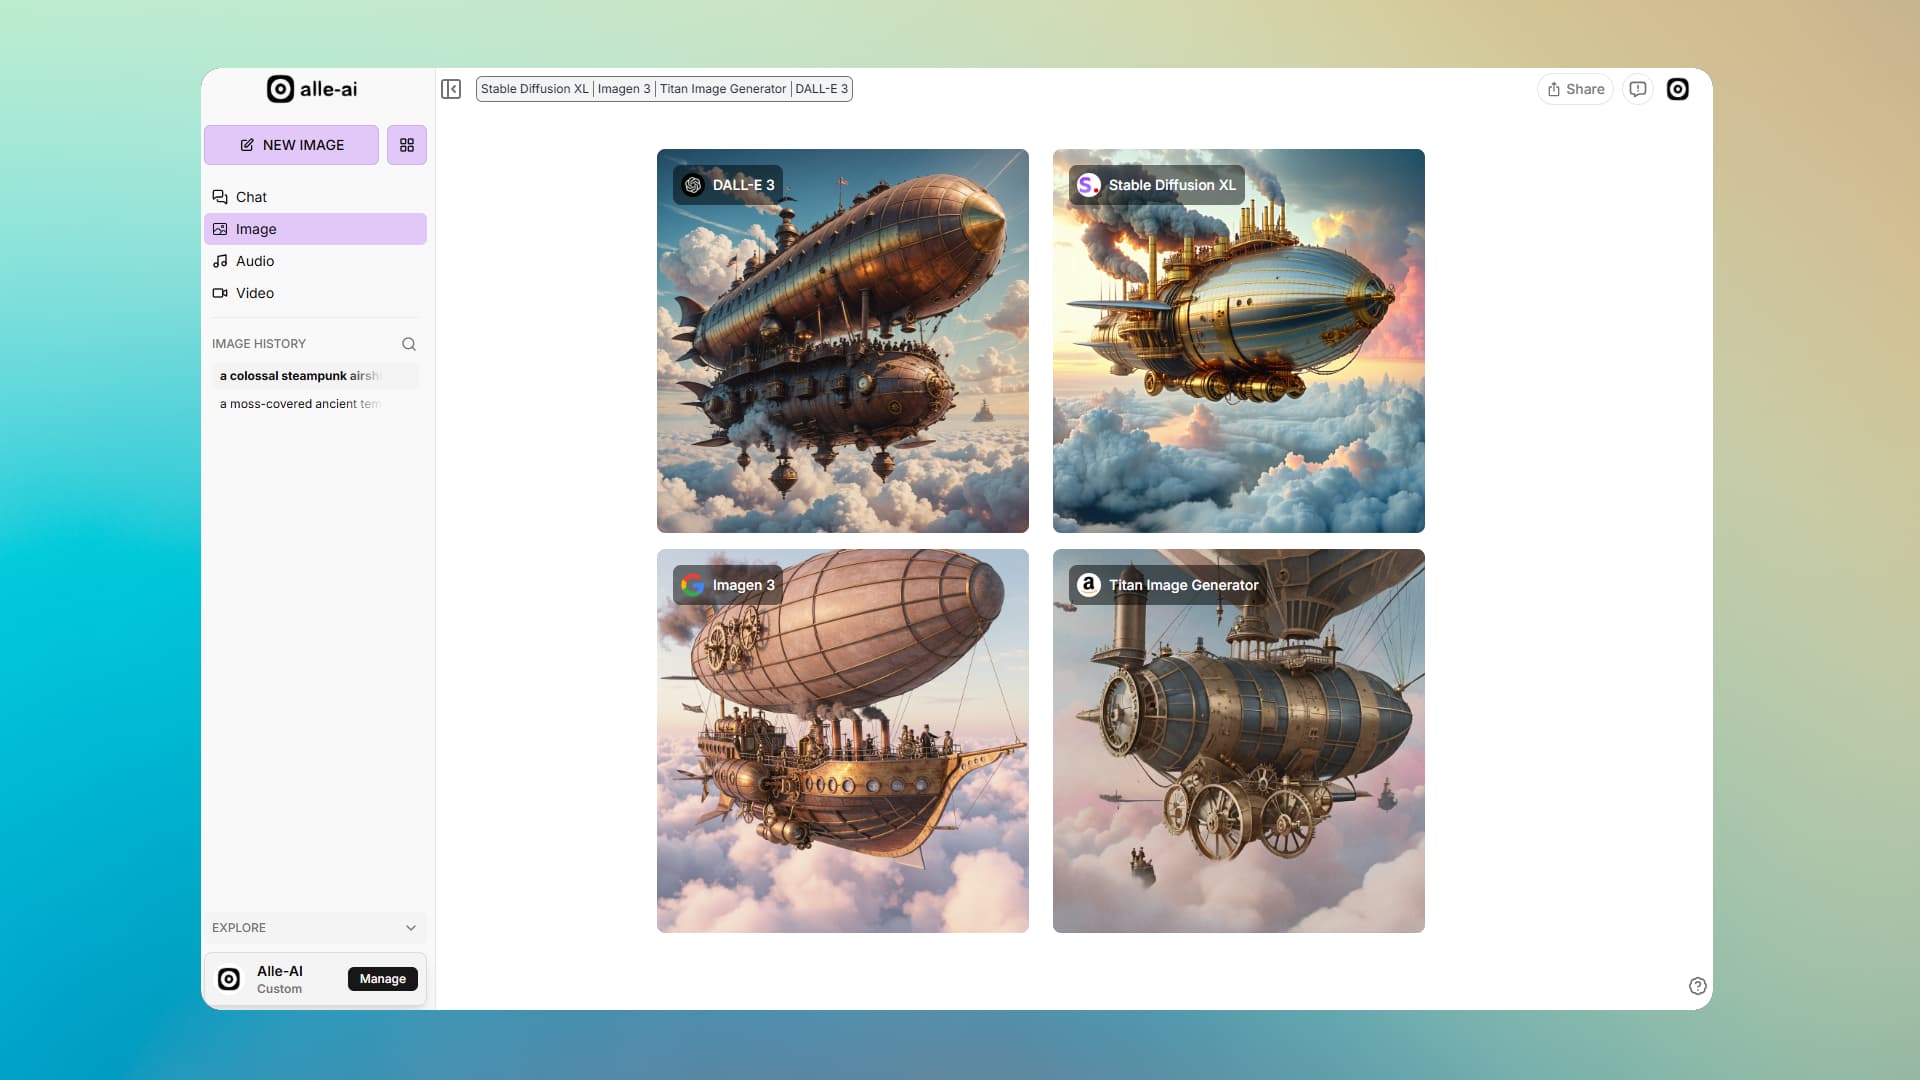
Task: Open the Video section icon
Action: pyautogui.click(x=220, y=293)
